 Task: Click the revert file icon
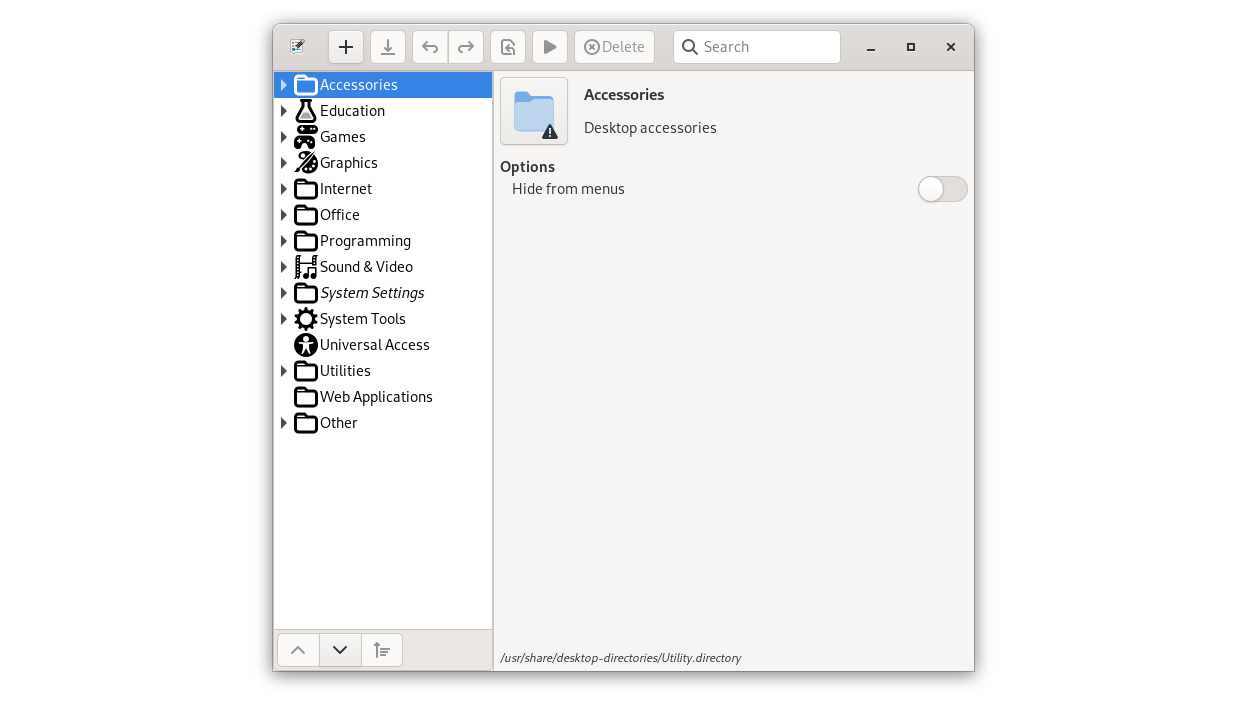pyautogui.click(x=508, y=47)
